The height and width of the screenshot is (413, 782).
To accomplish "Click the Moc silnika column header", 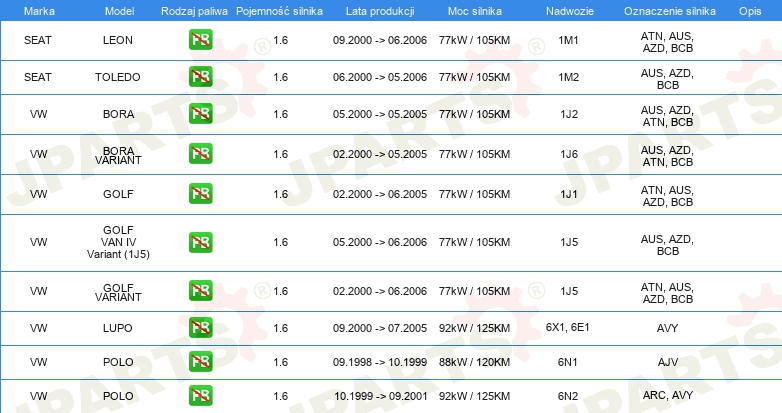I will point(474,11).
